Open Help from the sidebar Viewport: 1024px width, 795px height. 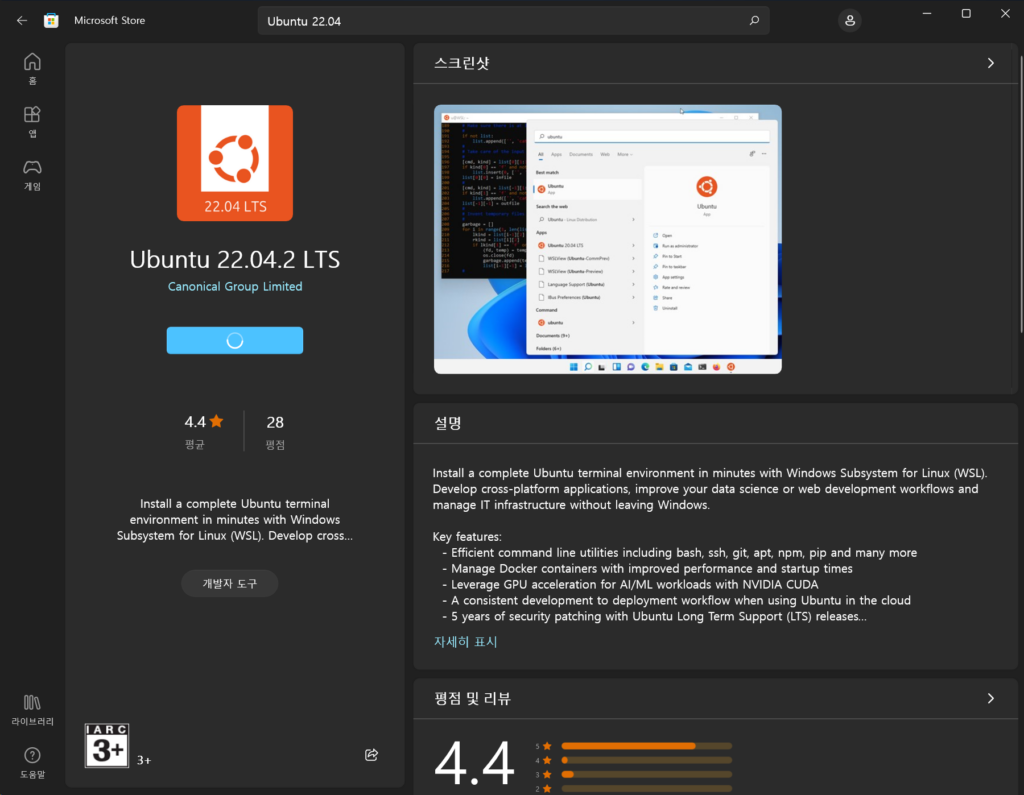[x=32, y=763]
